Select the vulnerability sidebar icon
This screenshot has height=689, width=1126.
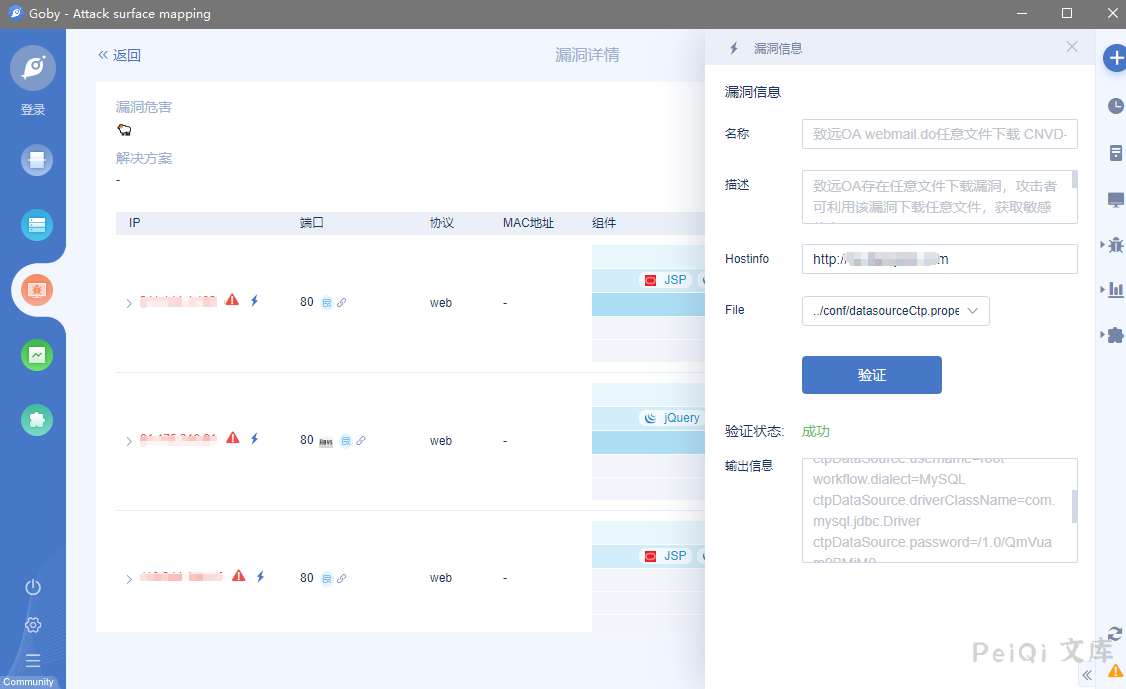(36, 290)
